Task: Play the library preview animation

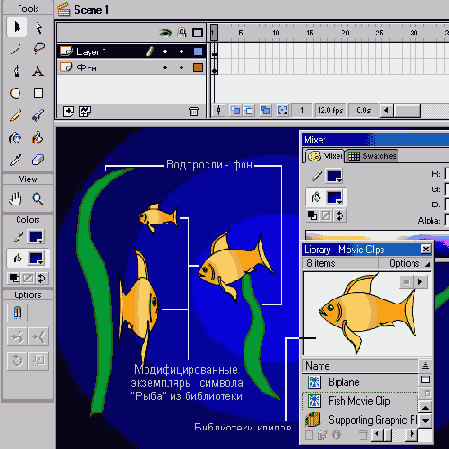Action: (420, 282)
